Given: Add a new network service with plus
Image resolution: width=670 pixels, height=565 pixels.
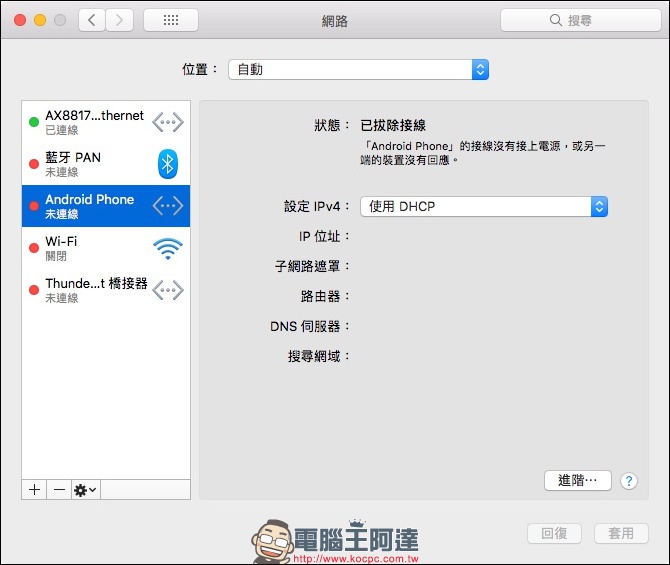Looking at the screenshot, I should tap(34, 489).
